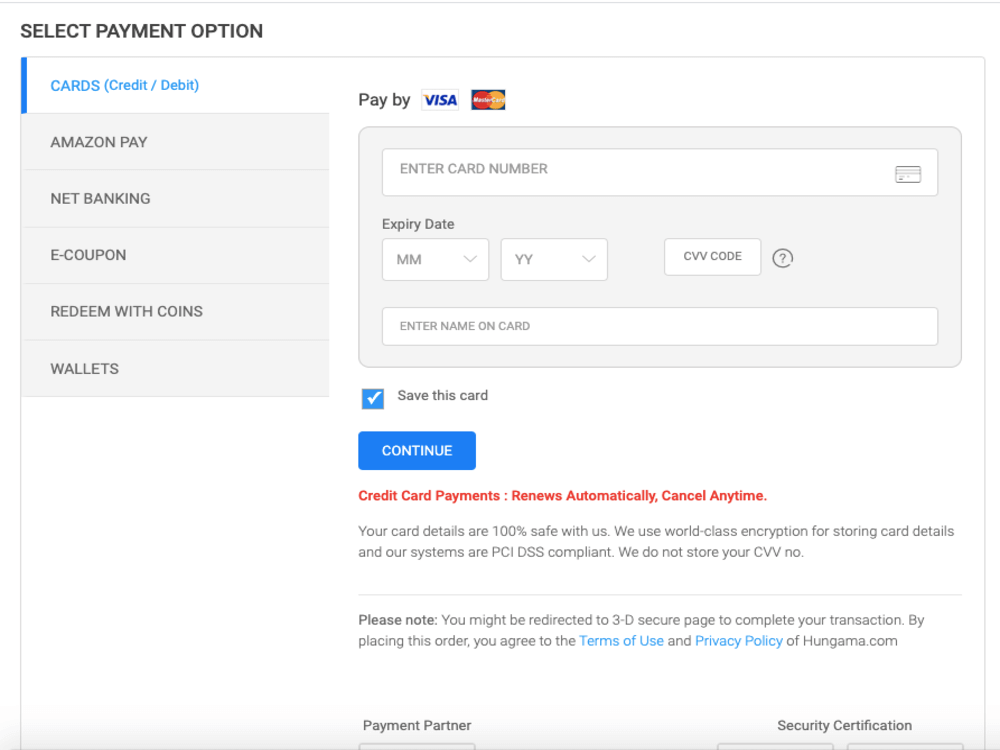Open the YY expiry year dropdown
This screenshot has height=750, width=1000.
coord(554,259)
